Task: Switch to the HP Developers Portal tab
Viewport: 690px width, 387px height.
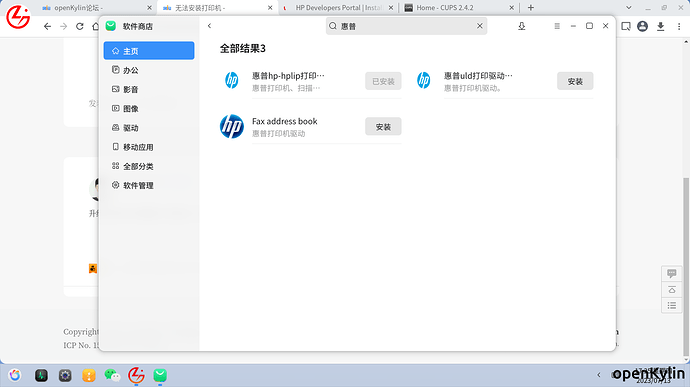Action: click(x=338, y=7)
